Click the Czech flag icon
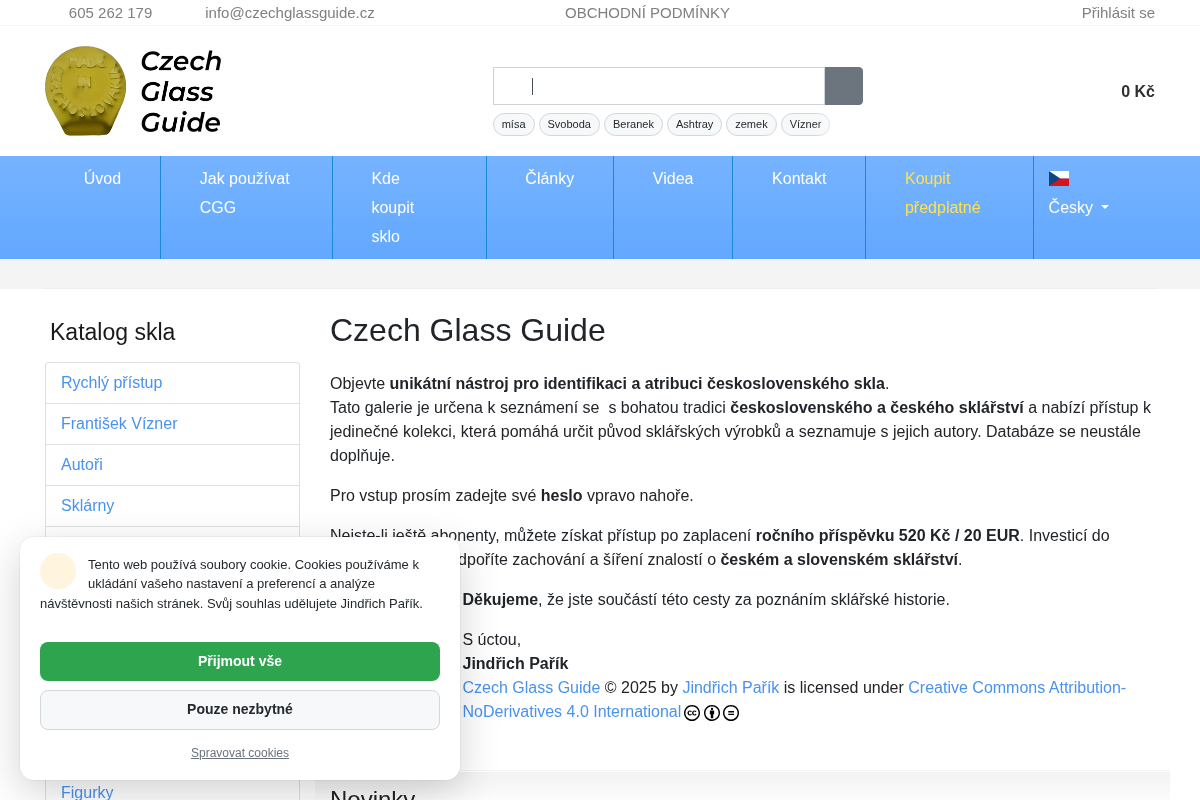 [1059, 178]
